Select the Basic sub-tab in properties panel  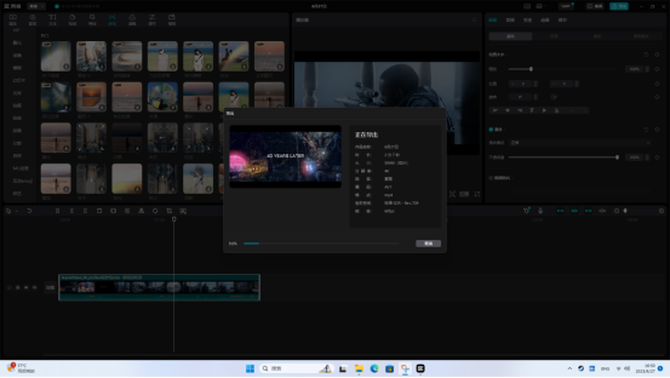pyautogui.click(x=510, y=36)
